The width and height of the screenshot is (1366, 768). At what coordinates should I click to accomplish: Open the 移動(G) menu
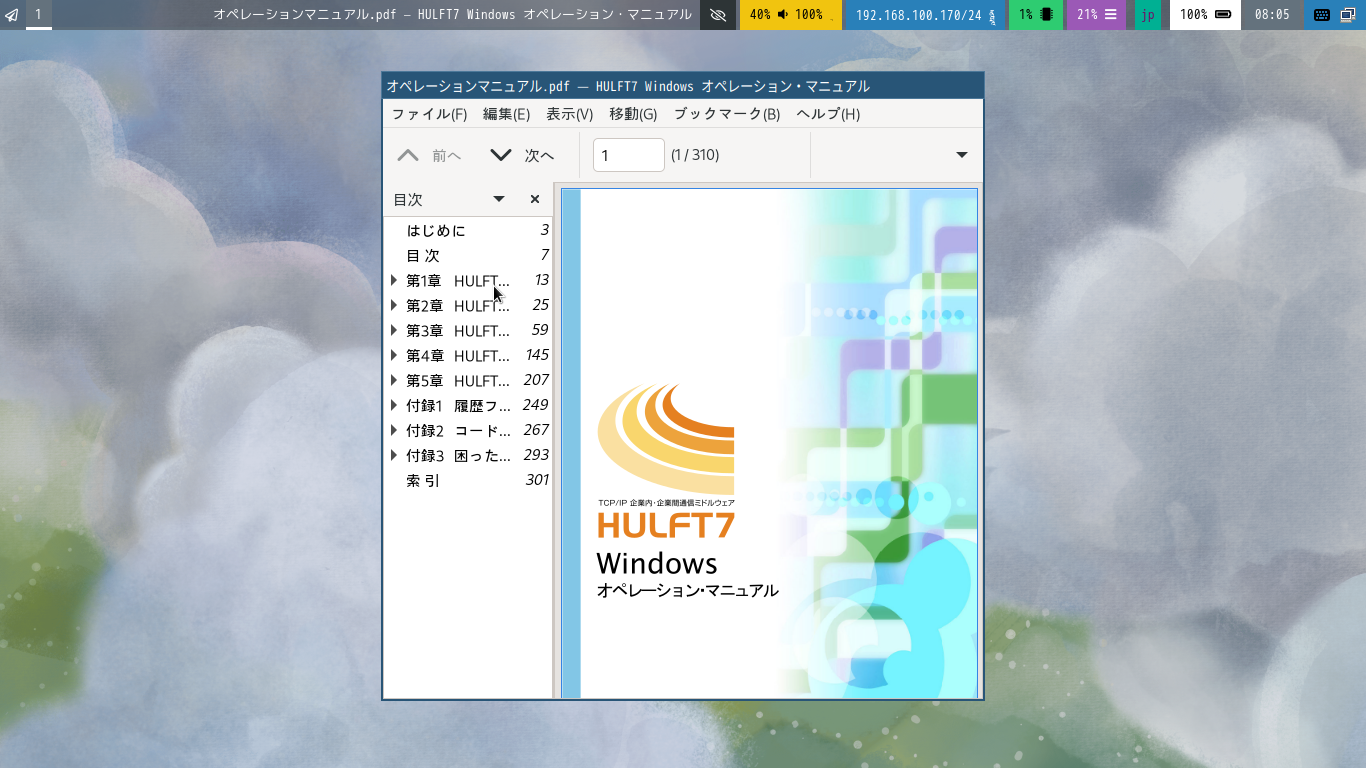coord(633,114)
